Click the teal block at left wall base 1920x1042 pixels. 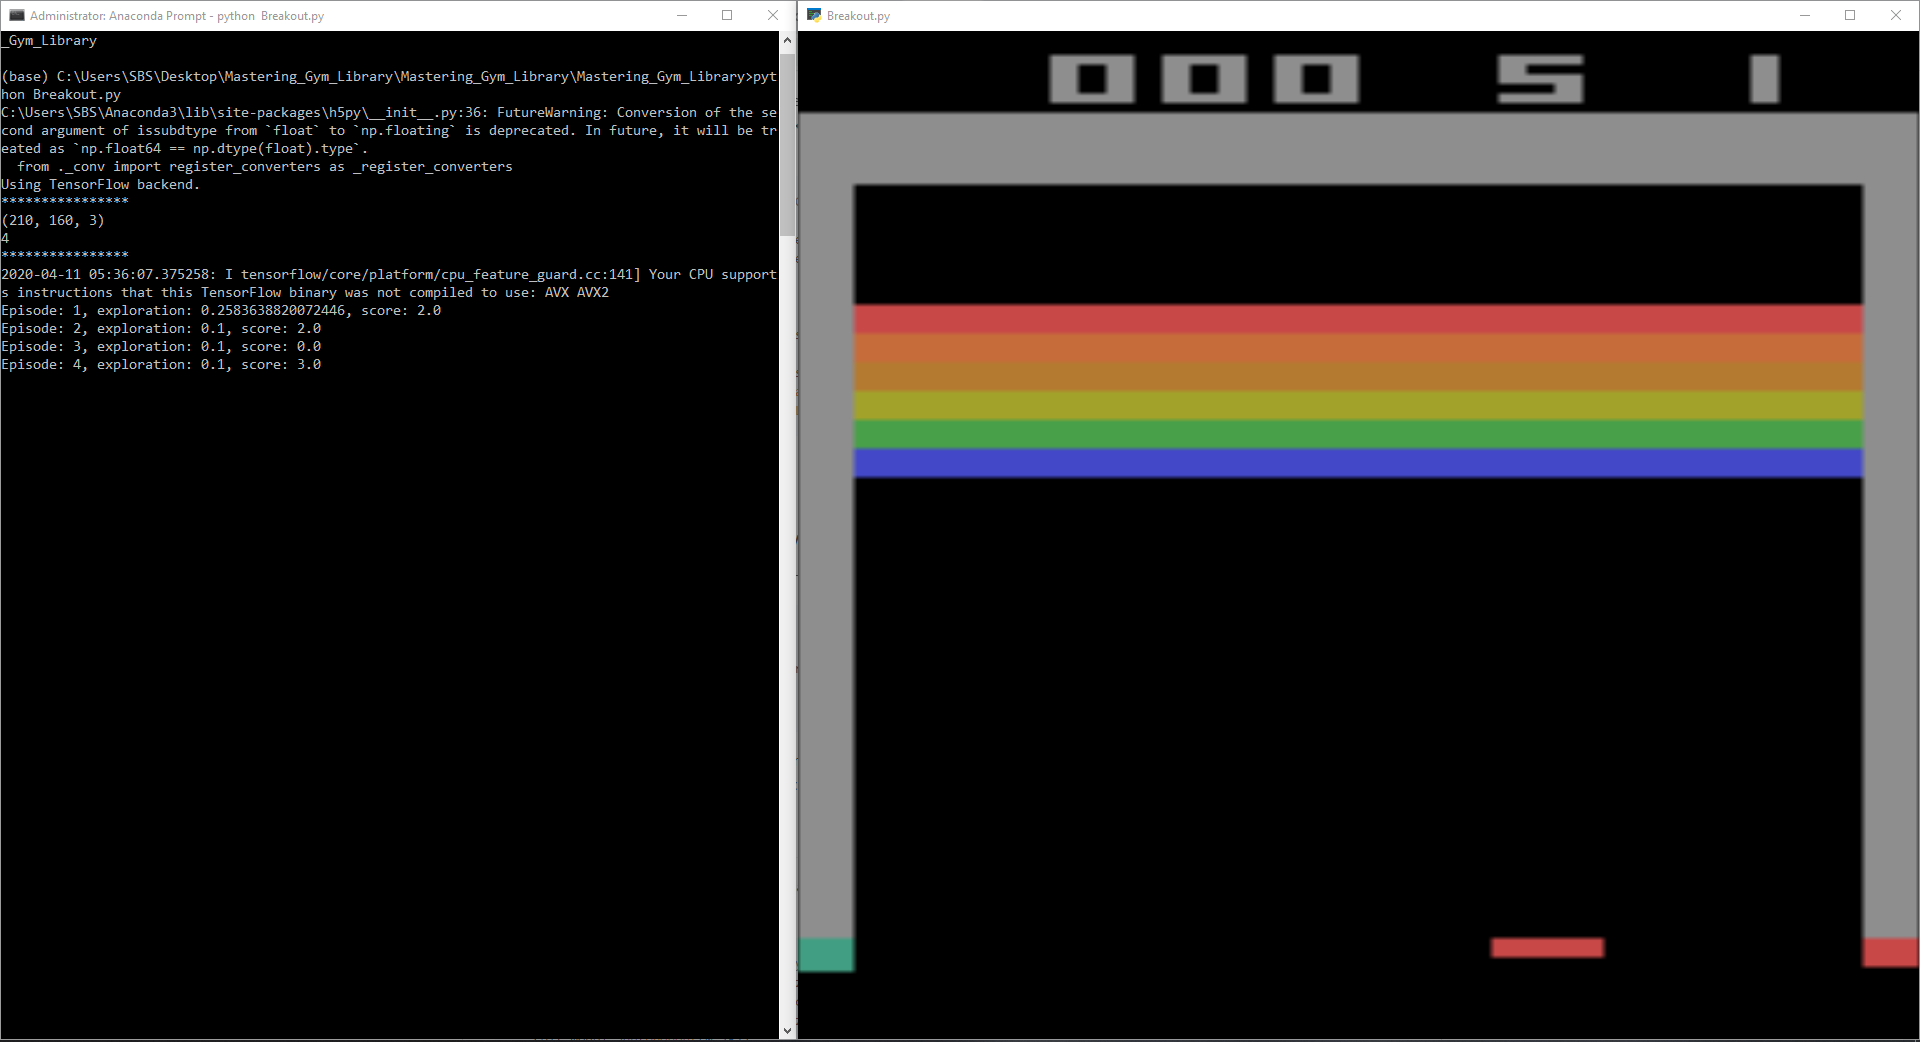click(826, 954)
